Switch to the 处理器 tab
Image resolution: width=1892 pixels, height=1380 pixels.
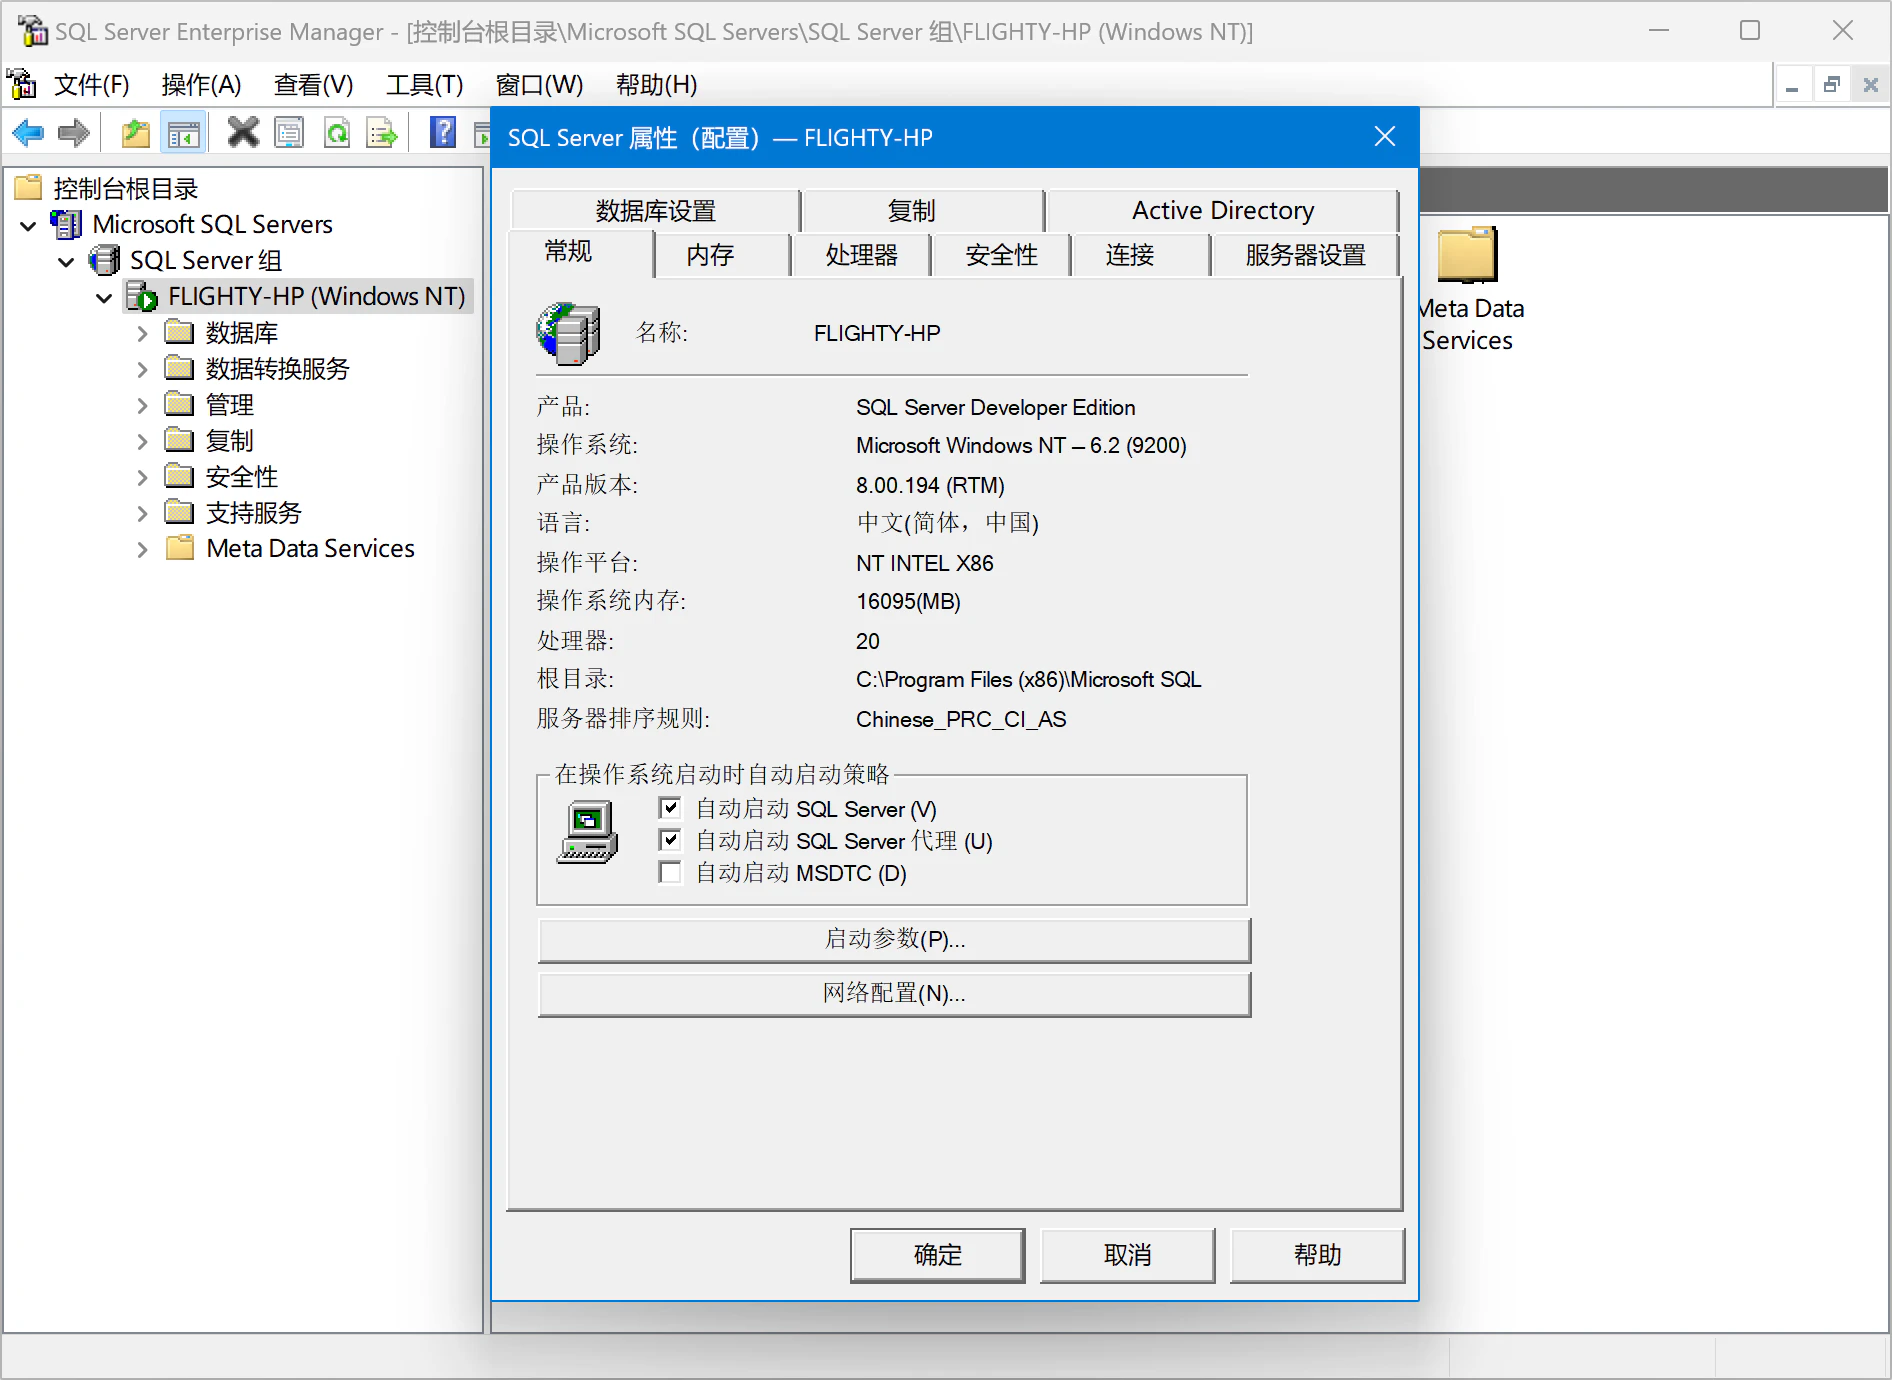coord(861,255)
